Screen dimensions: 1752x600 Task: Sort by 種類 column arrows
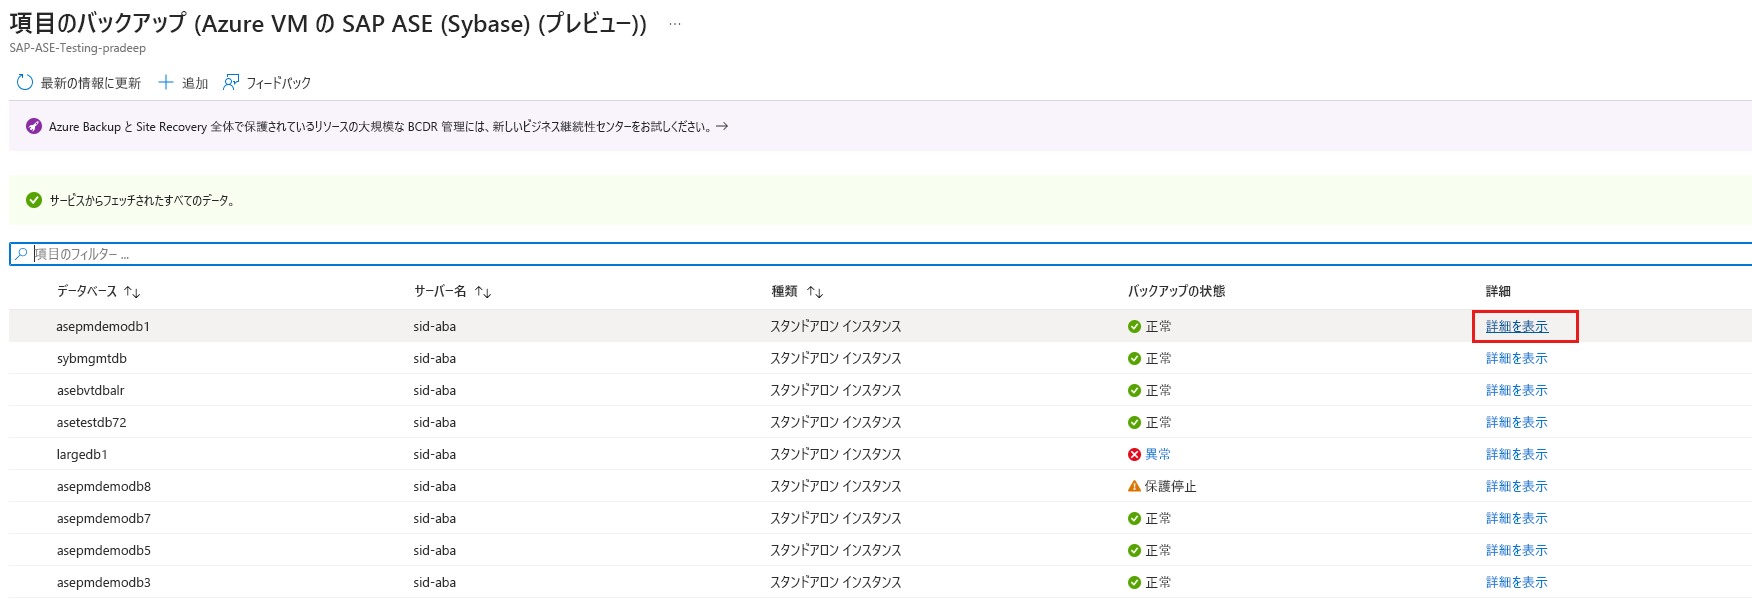(x=815, y=292)
